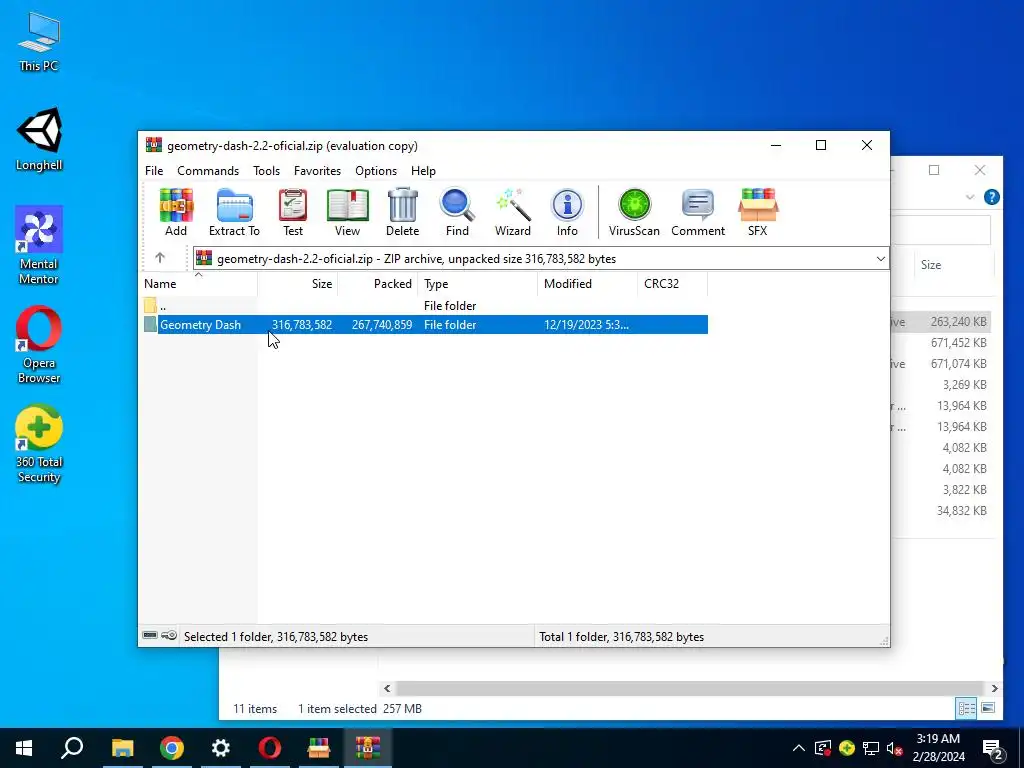Open Opera from the taskbar

(270, 748)
